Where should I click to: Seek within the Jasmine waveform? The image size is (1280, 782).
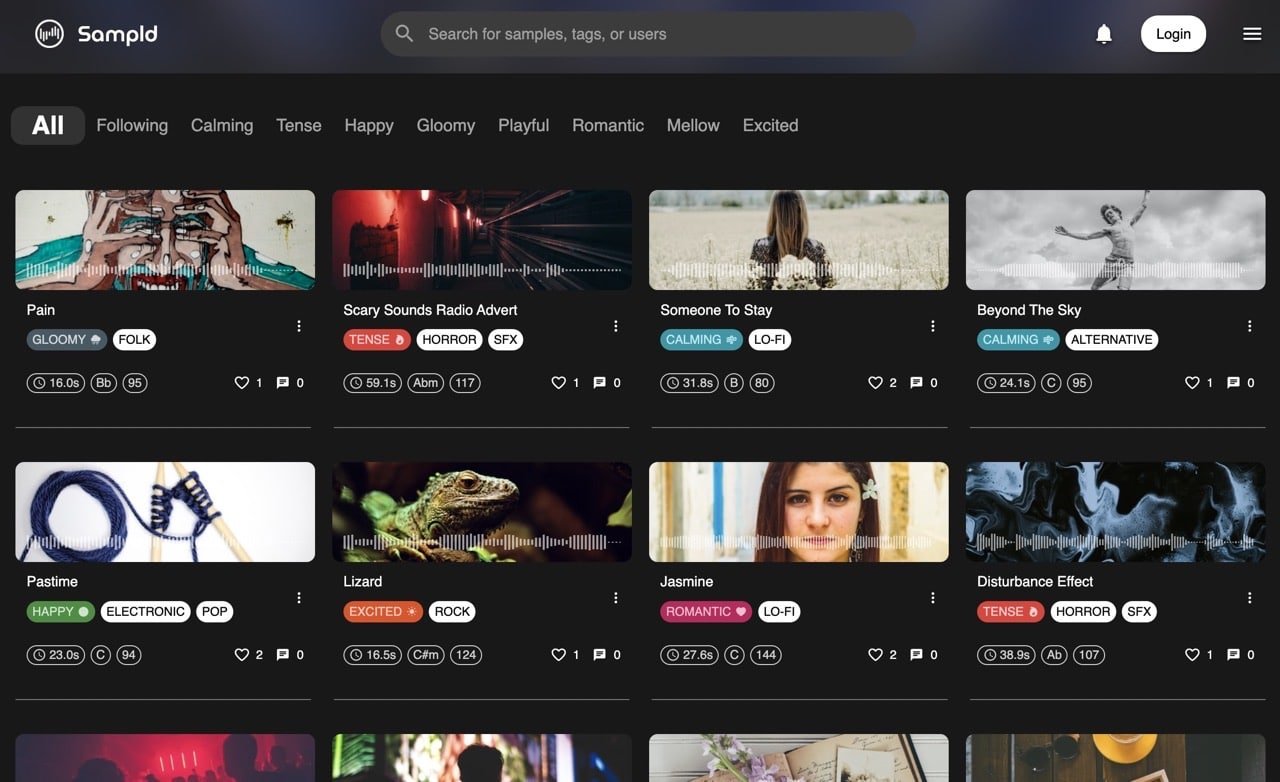[x=799, y=542]
